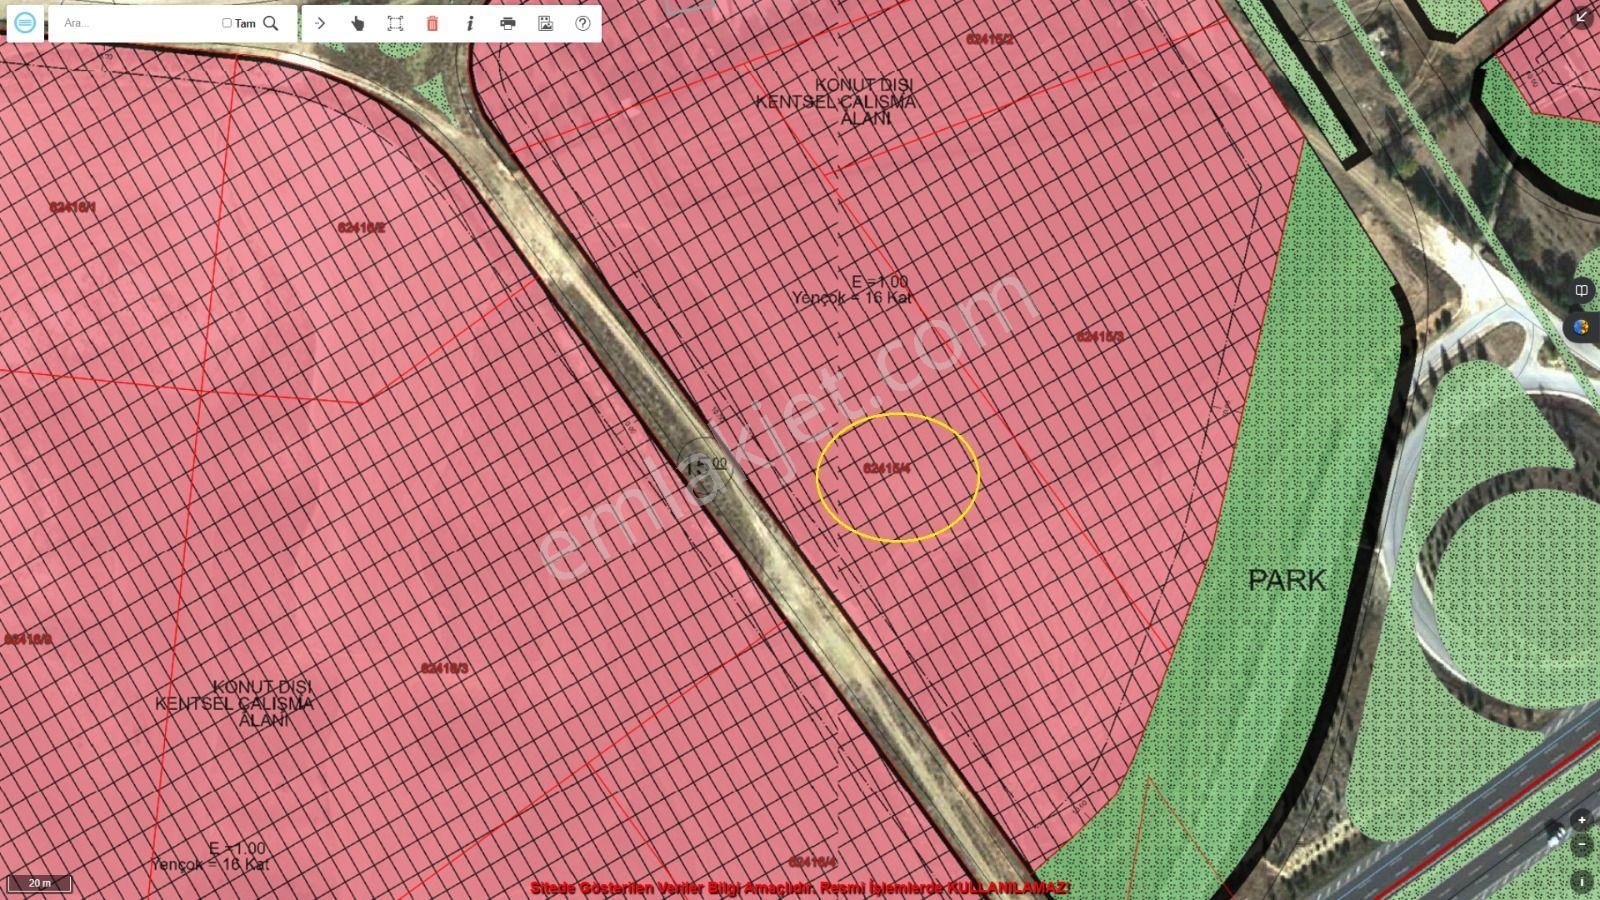1600x900 pixels.
Task: Open the book legend button on right edge
Action: tap(1582, 290)
